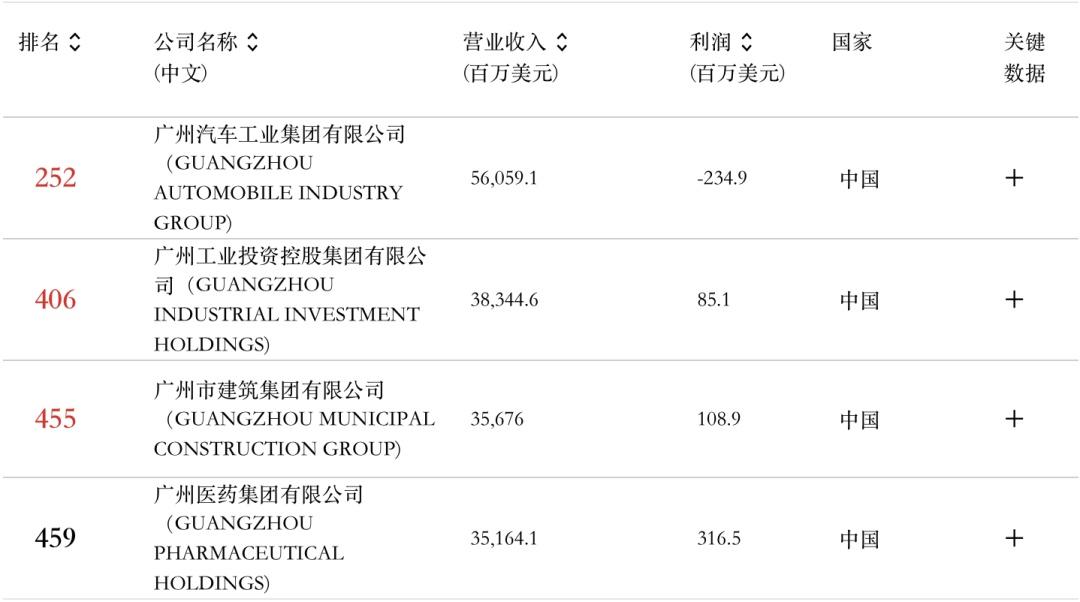Click sort arrows next to 公司名称

click(x=252, y=43)
